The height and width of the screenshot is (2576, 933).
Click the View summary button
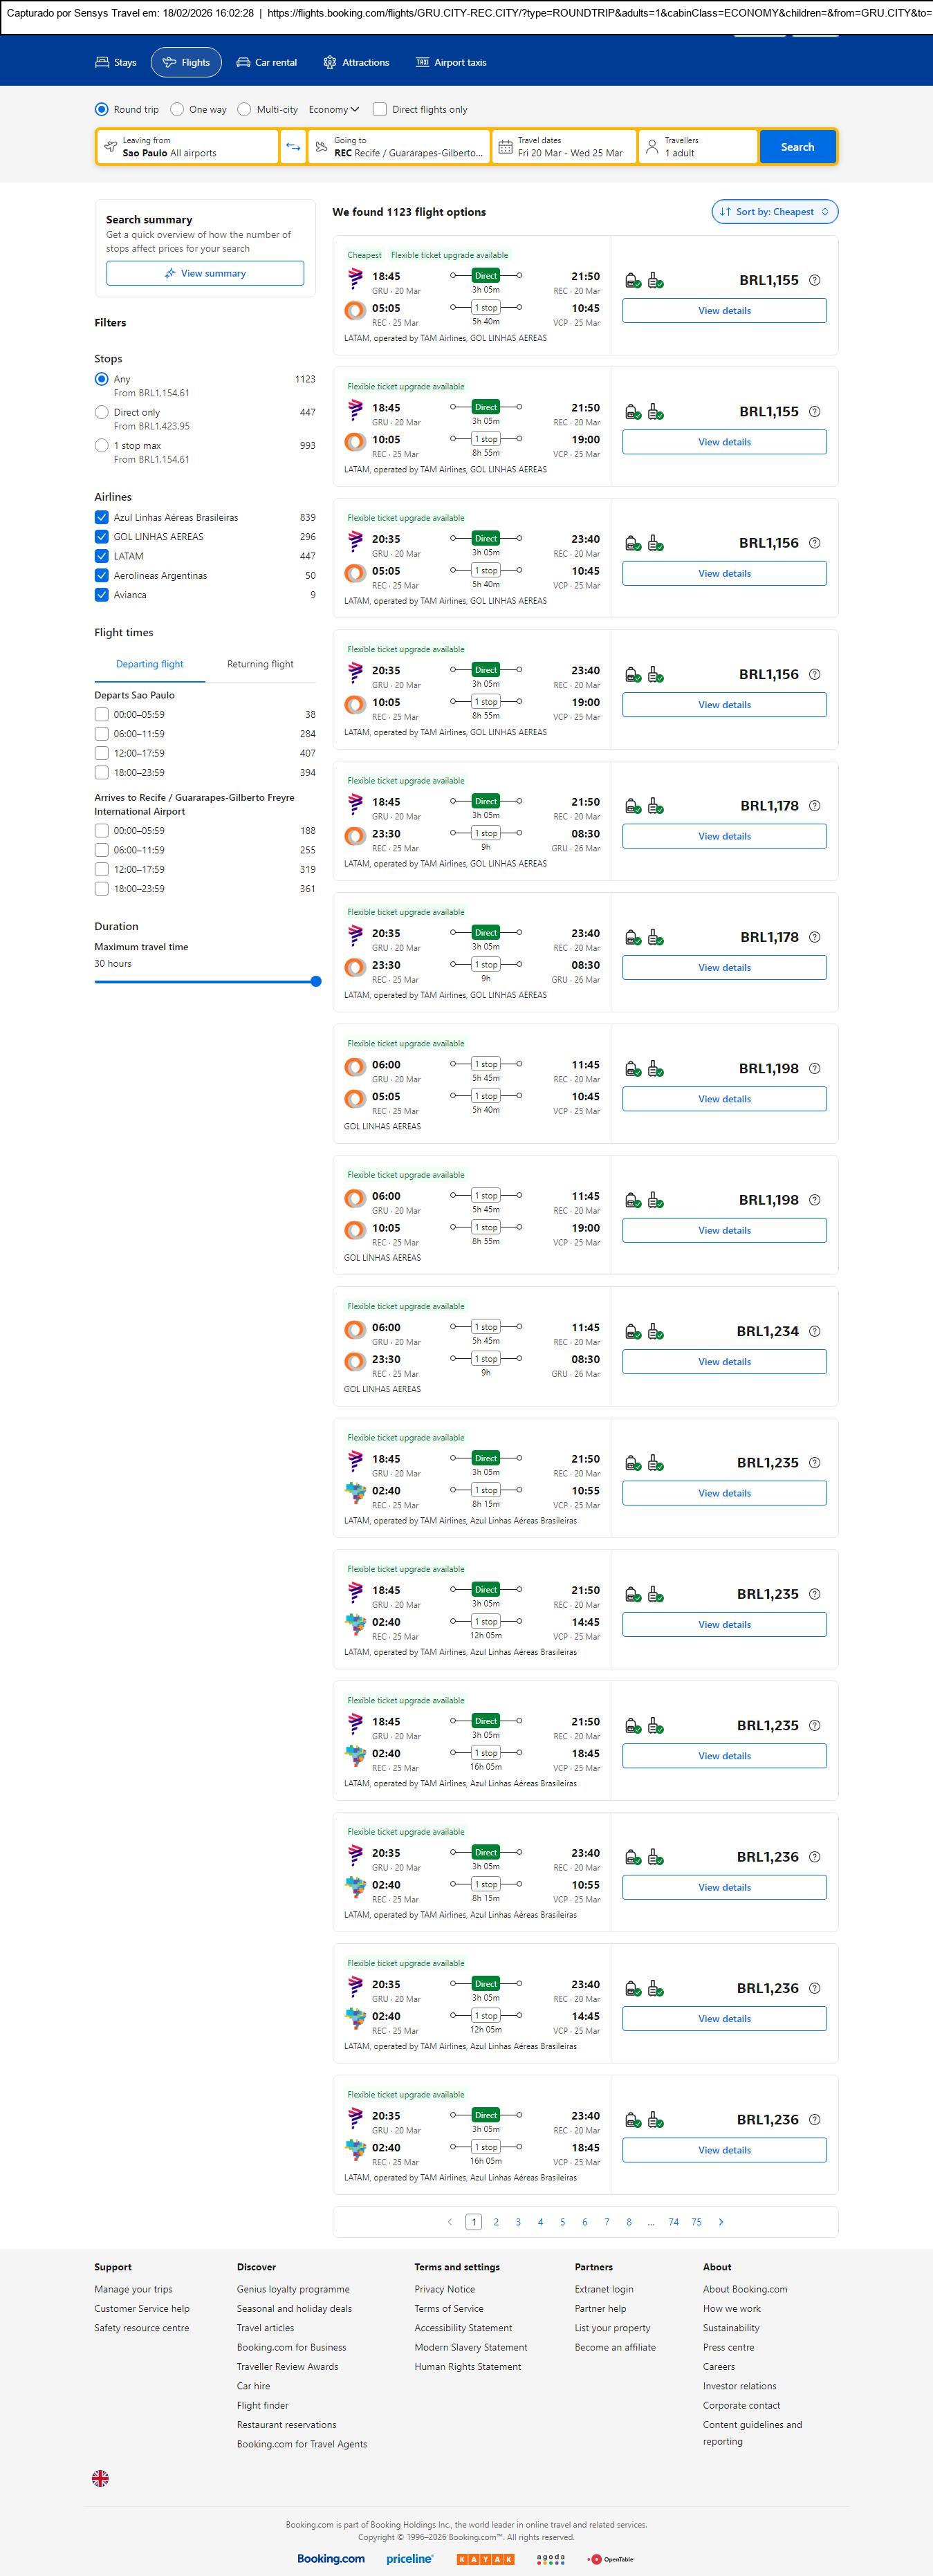[205, 273]
